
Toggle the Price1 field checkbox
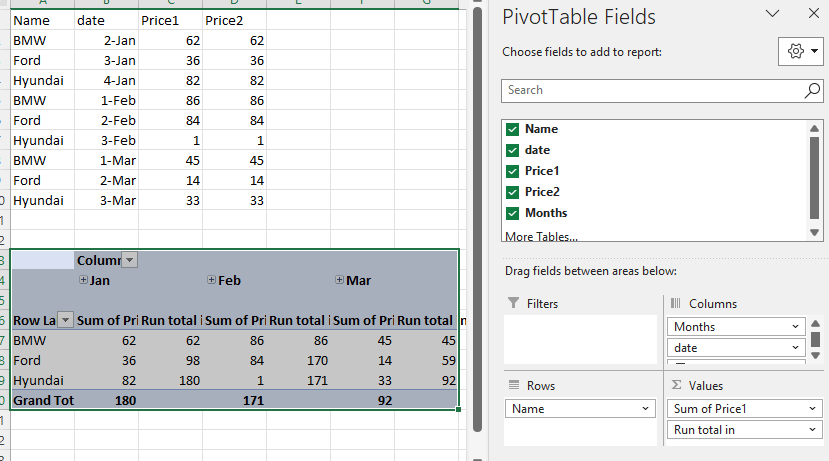click(x=512, y=171)
